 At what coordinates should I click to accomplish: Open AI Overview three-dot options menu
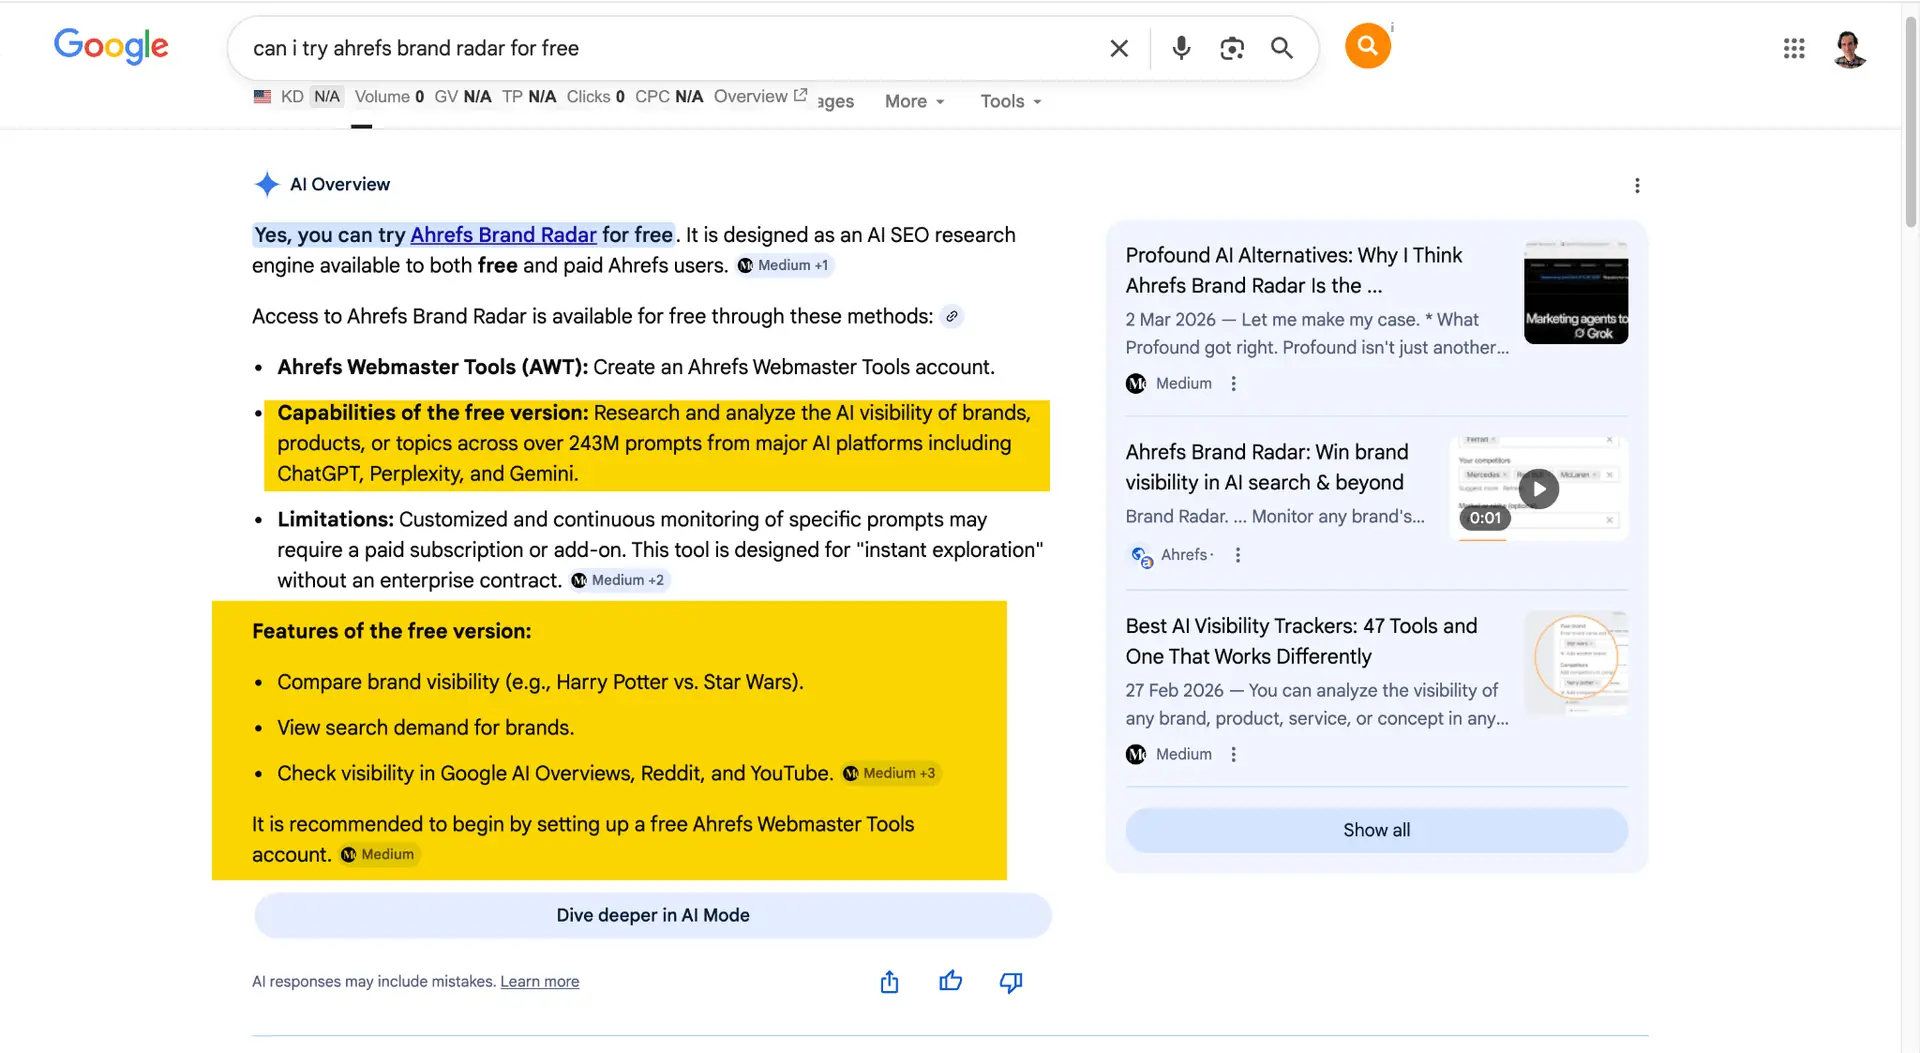pyautogui.click(x=1637, y=185)
